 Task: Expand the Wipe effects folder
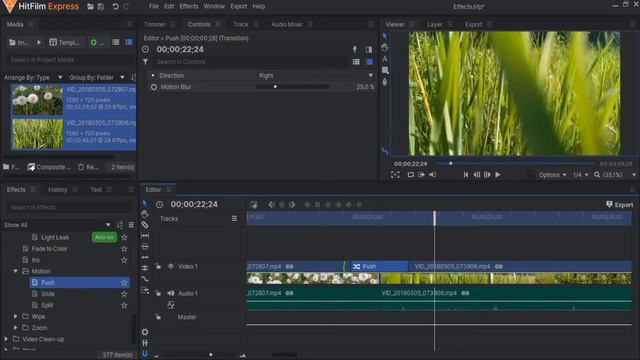(16, 316)
